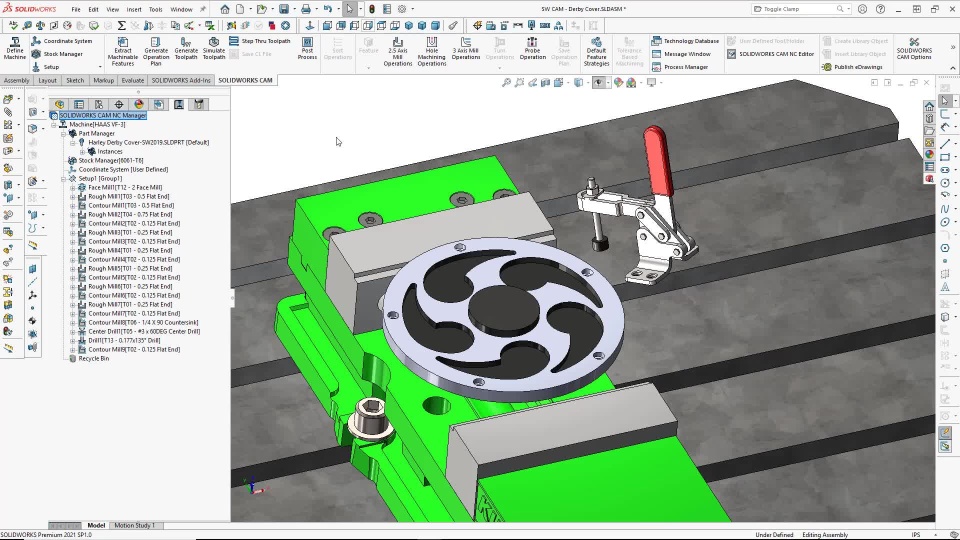The image size is (960, 540).
Task: Select the Recycle Bin tree item
Action: [x=94, y=359]
